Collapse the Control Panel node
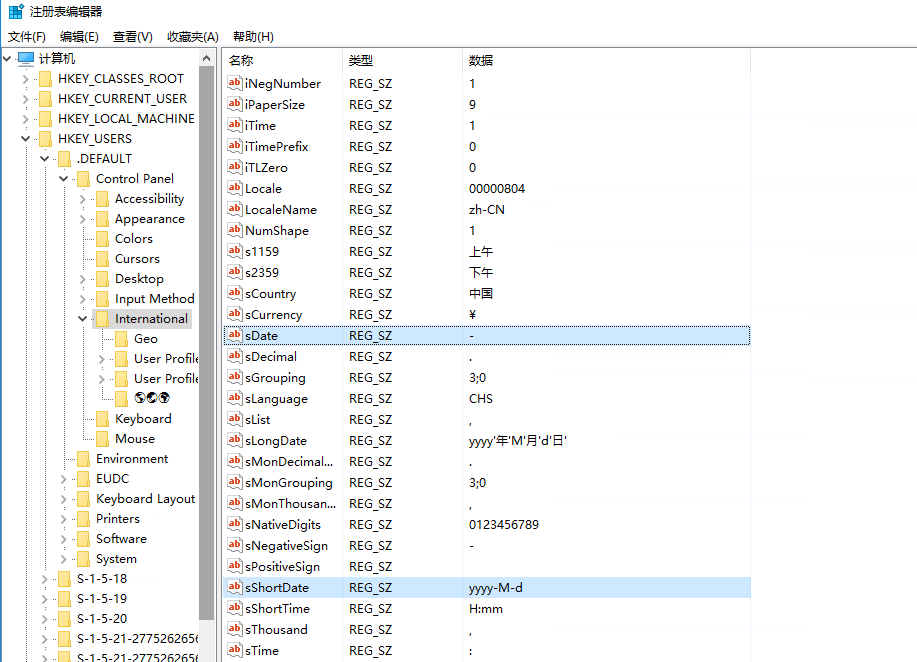 (63, 179)
